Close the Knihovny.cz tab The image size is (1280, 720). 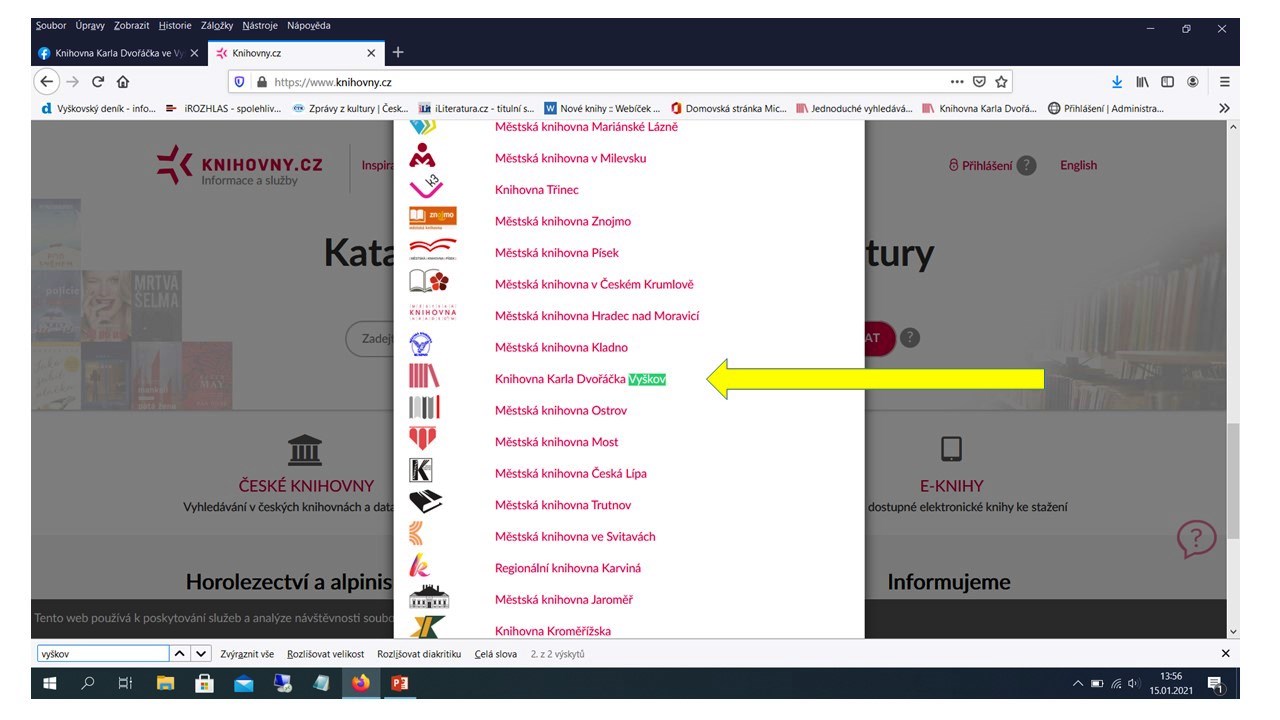[x=372, y=53]
